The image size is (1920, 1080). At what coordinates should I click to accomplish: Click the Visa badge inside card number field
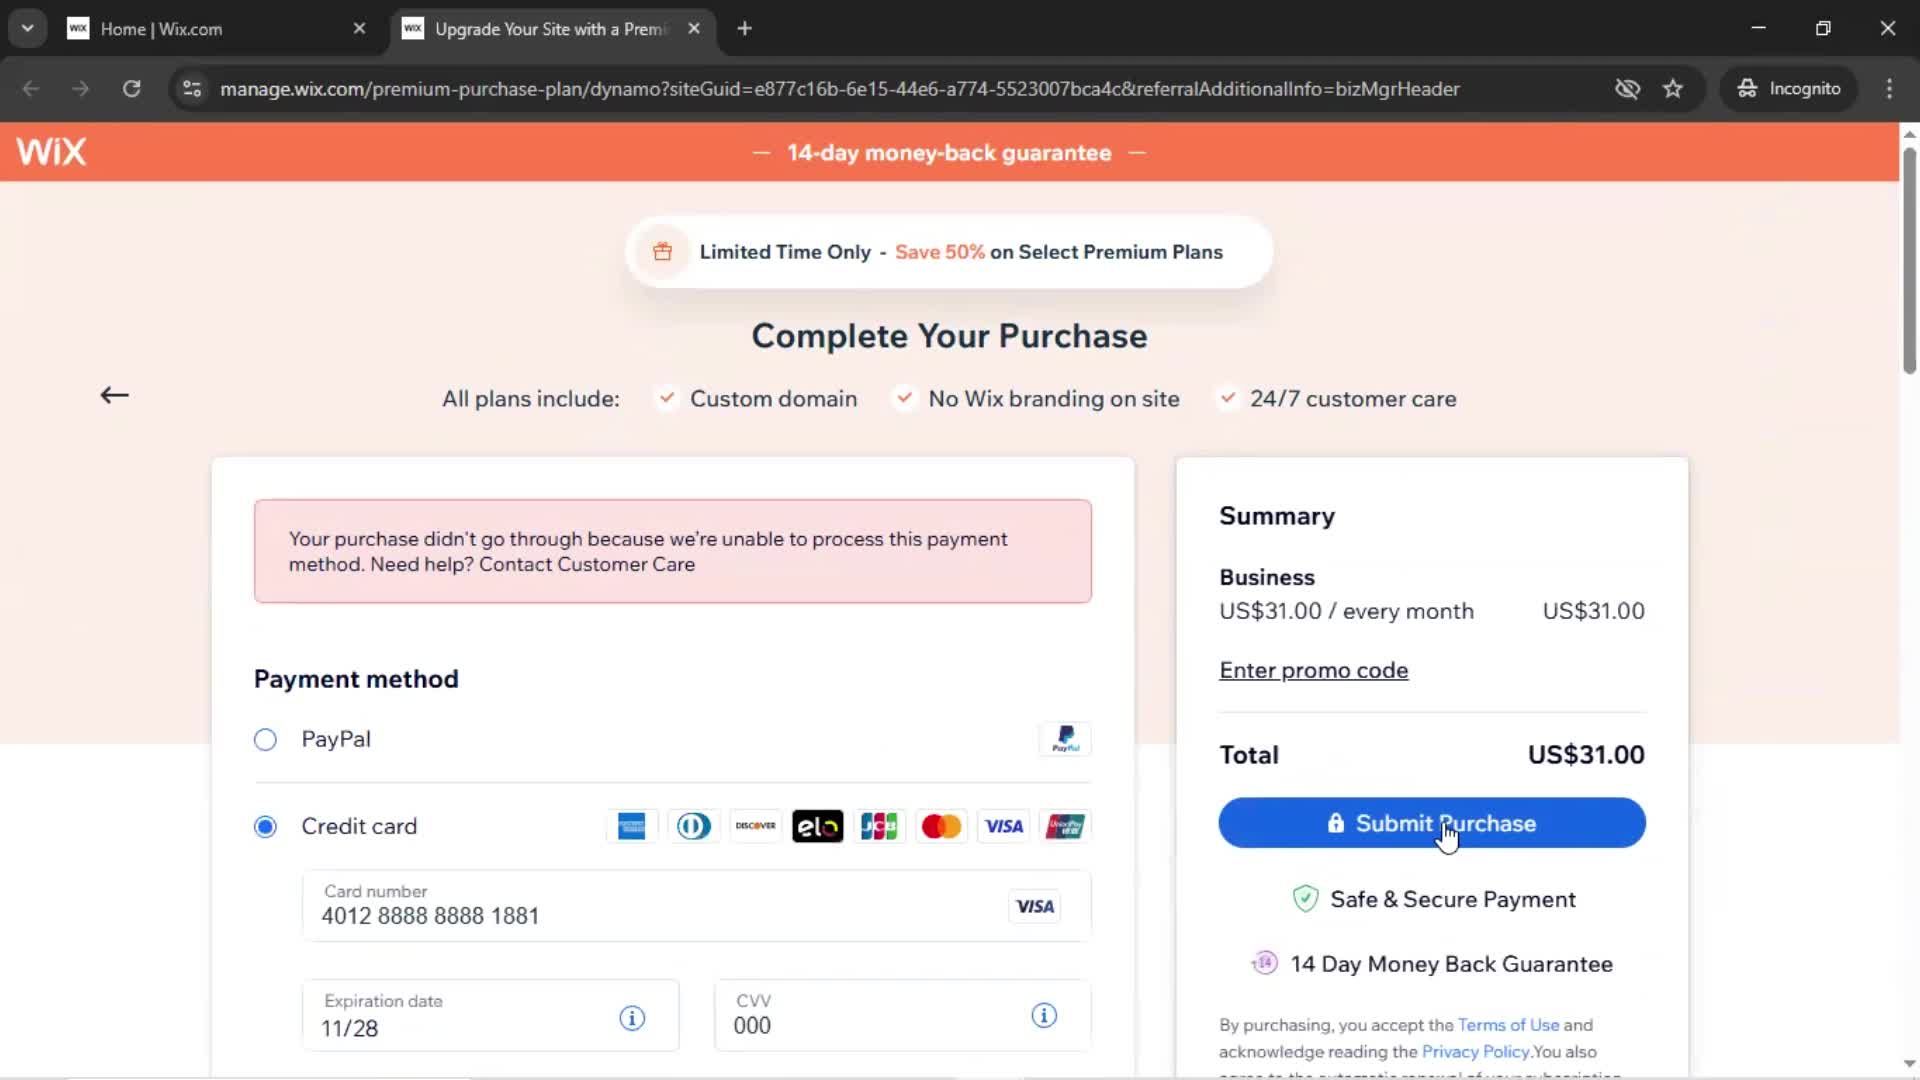click(x=1035, y=906)
